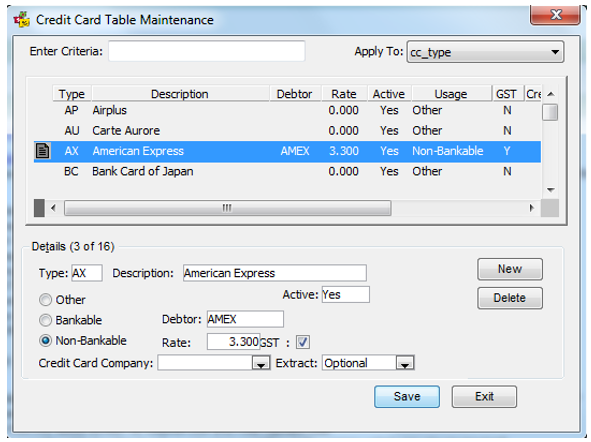Click the New button

click(x=510, y=269)
